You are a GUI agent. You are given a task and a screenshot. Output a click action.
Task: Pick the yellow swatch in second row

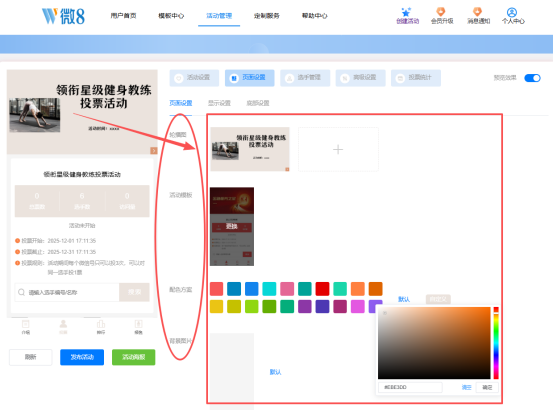[x=216, y=306]
